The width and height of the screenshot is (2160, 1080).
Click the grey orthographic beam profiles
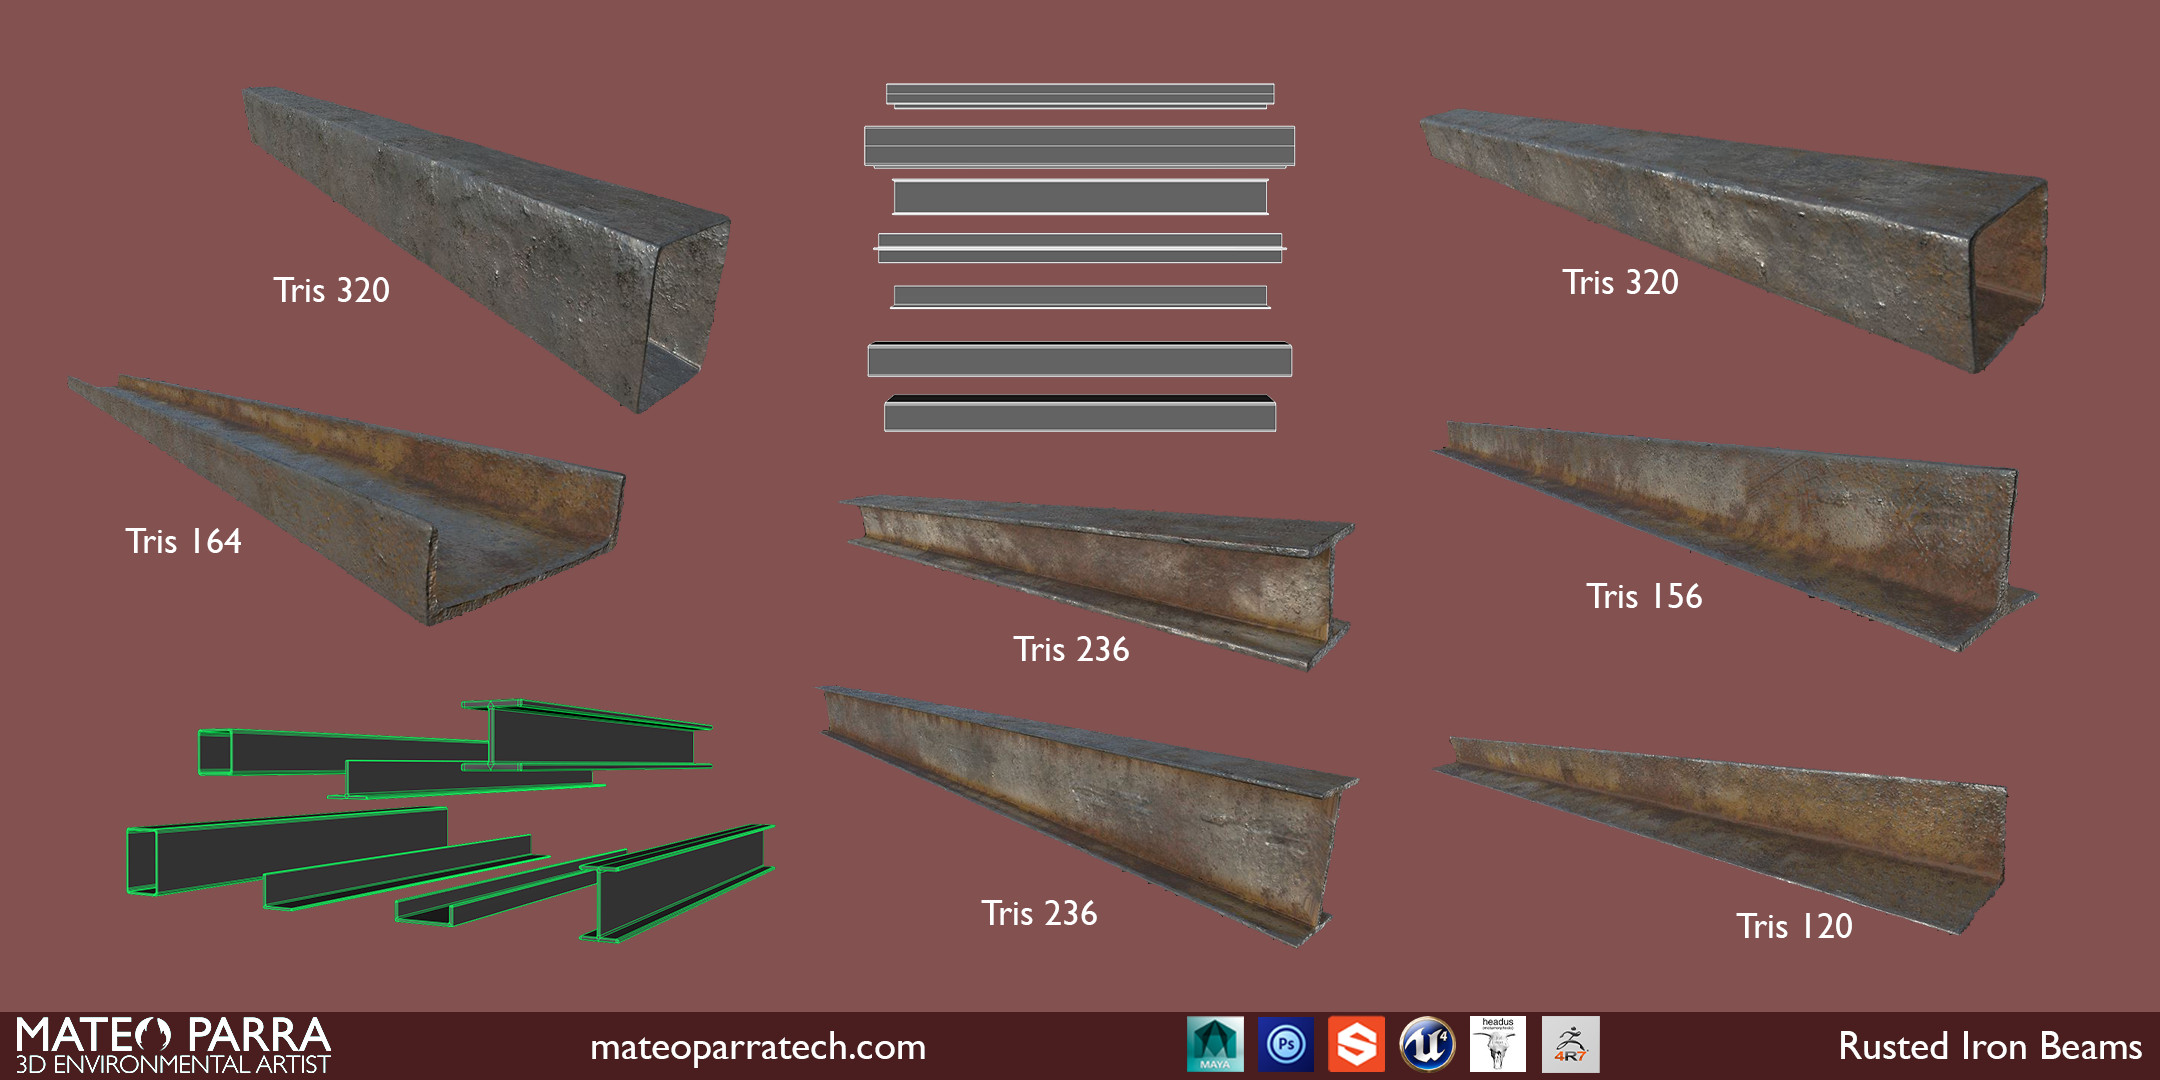tap(1080, 258)
